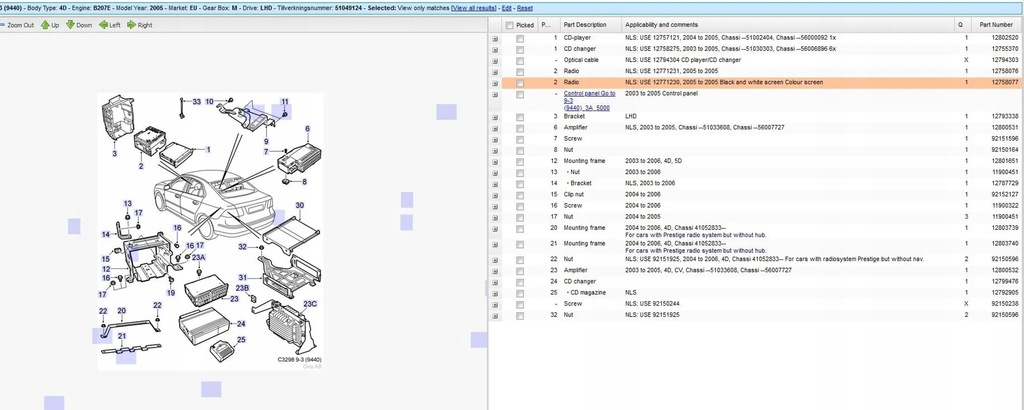The width and height of the screenshot is (1024, 410).
Task: Click part number 11900322
Action: [x=1004, y=206]
